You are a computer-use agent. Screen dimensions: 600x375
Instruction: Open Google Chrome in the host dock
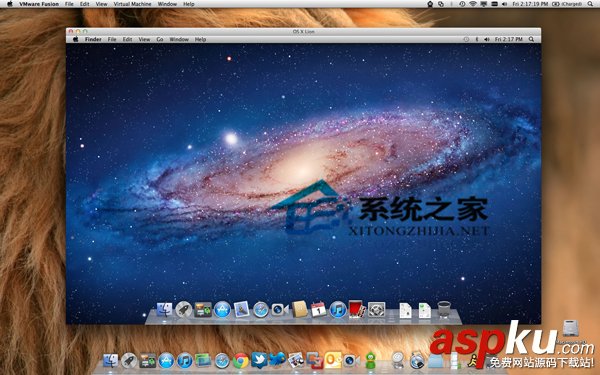241,361
